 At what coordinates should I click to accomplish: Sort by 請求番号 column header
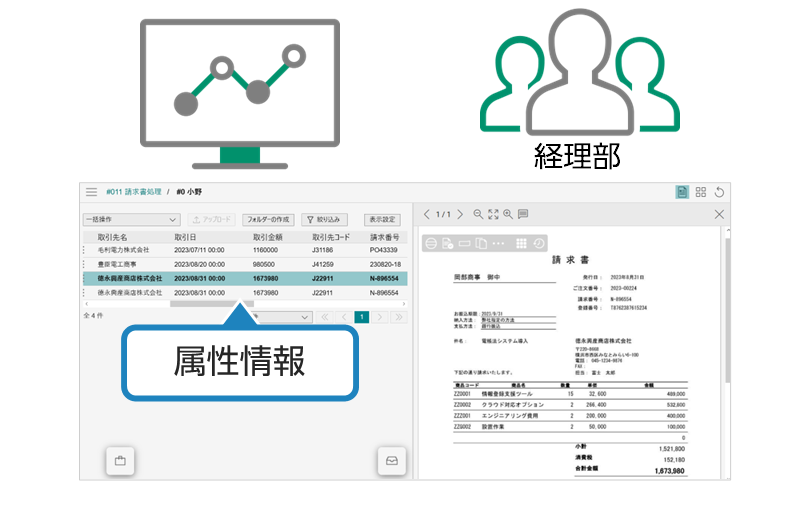click(384, 237)
